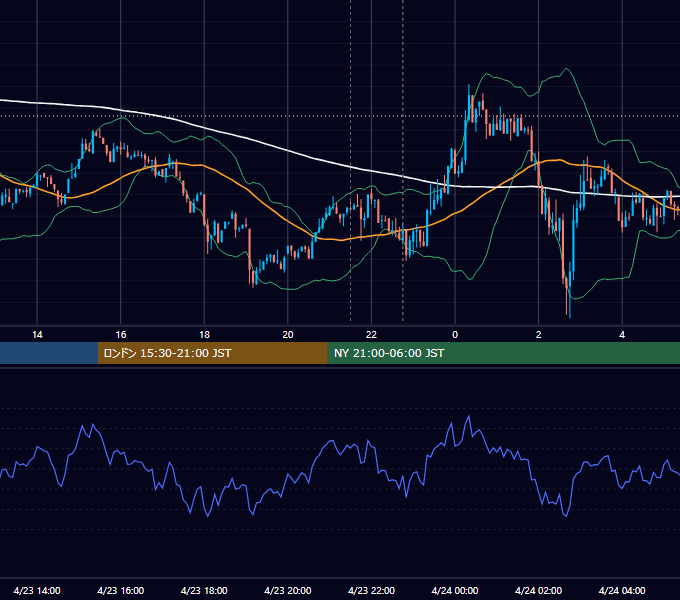
Task: Click the 18 hour label on price chart axis
Action: (204, 335)
